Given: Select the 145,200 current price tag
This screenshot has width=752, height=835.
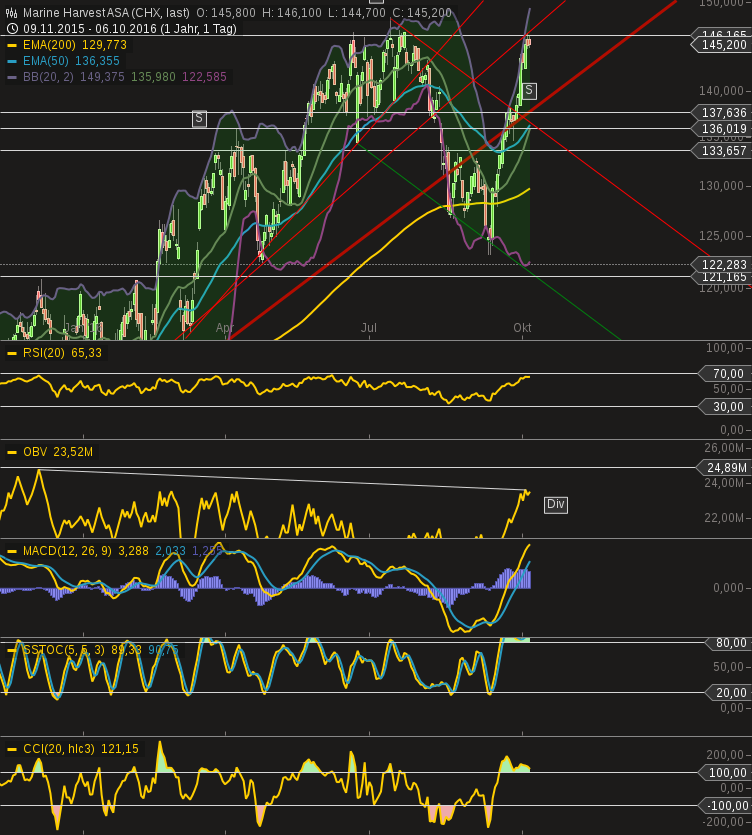Looking at the screenshot, I should [722, 45].
